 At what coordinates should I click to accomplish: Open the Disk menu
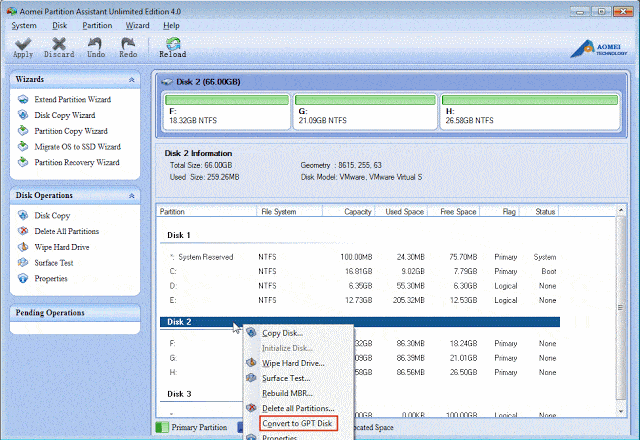(60, 26)
